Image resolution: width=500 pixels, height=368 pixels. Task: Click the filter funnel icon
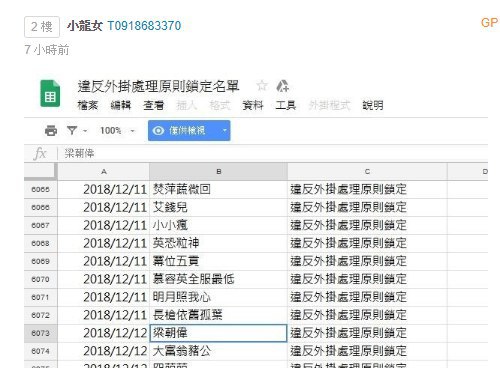[72, 130]
